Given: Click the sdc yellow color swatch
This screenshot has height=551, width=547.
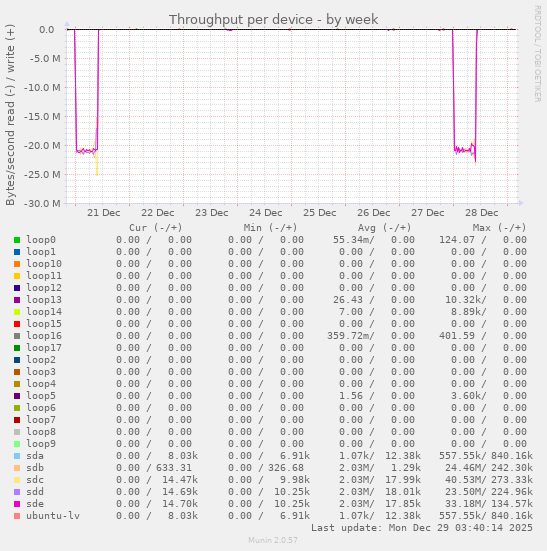Looking at the screenshot, I should click(17, 480).
